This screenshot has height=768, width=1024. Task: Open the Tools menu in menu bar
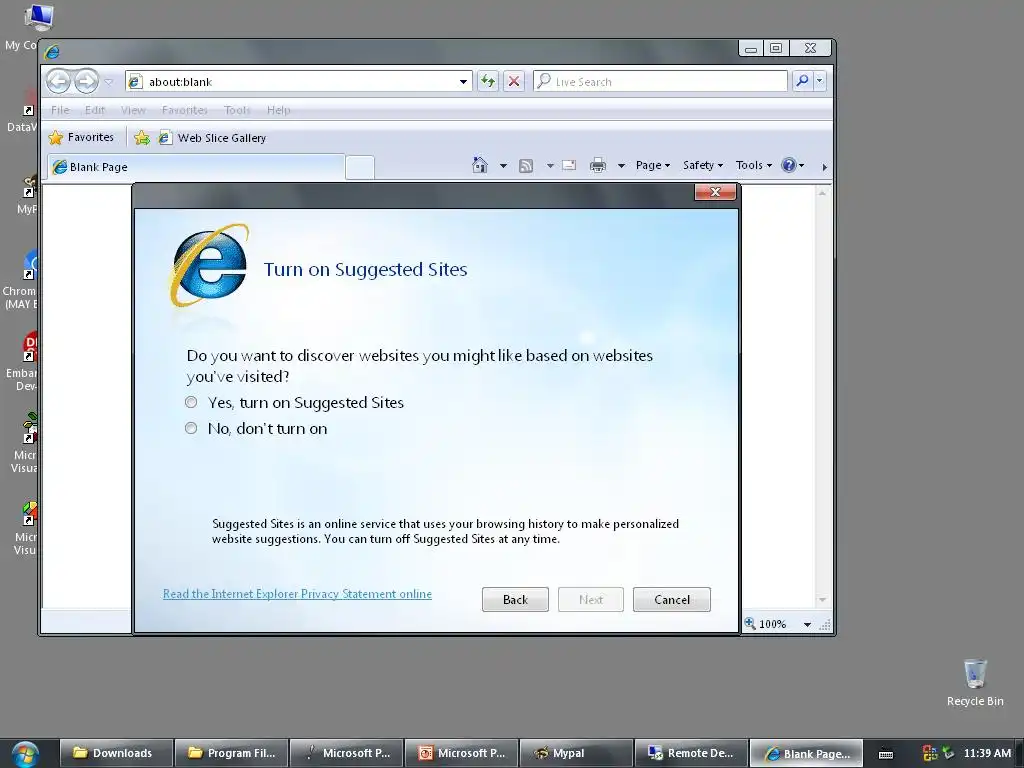(x=237, y=110)
